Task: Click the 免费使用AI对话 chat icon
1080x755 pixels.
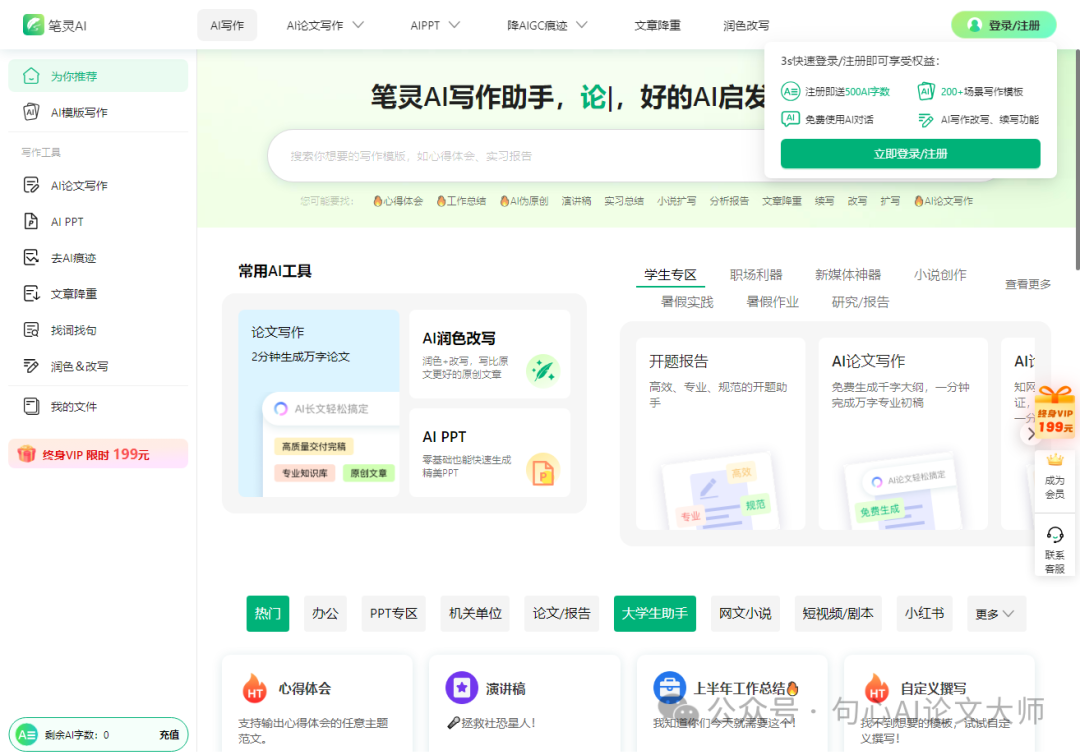Action: pos(790,119)
